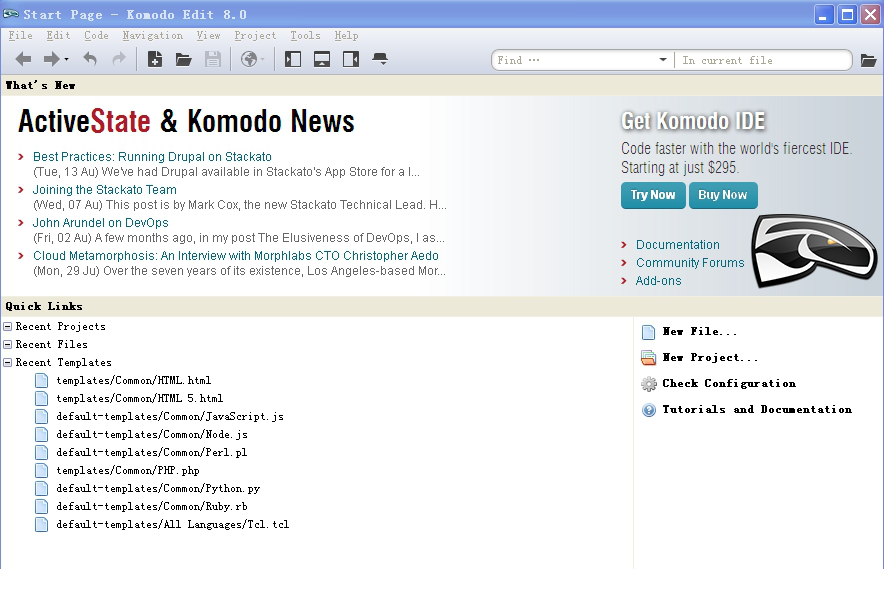Toggle focus mode hat icon
This screenshot has width=884, height=591.
[x=381, y=59]
